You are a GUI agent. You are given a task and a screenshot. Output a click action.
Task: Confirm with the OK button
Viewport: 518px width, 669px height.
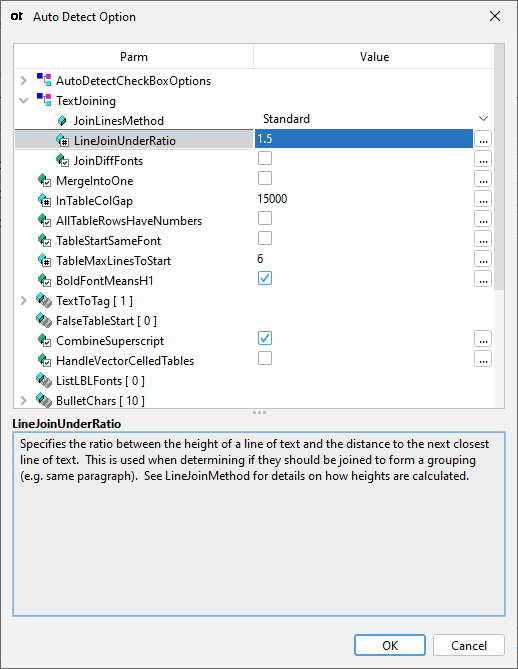390,645
